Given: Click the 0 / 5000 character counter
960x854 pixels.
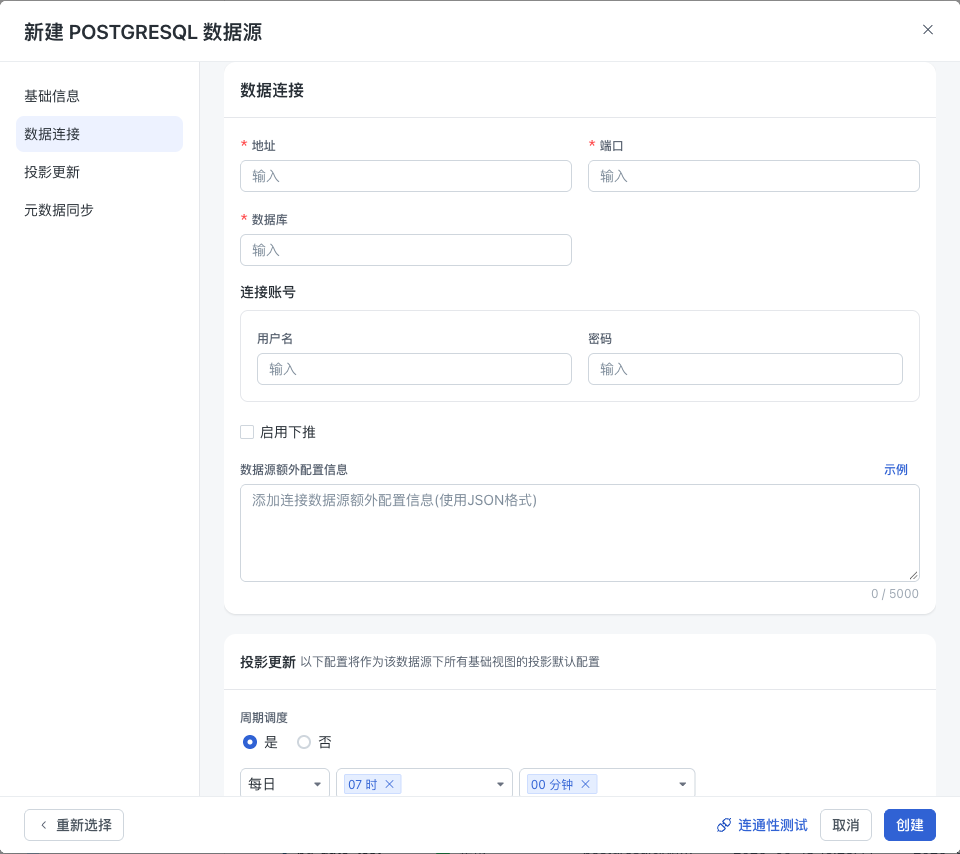Looking at the screenshot, I should pyautogui.click(x=894, y=594).
